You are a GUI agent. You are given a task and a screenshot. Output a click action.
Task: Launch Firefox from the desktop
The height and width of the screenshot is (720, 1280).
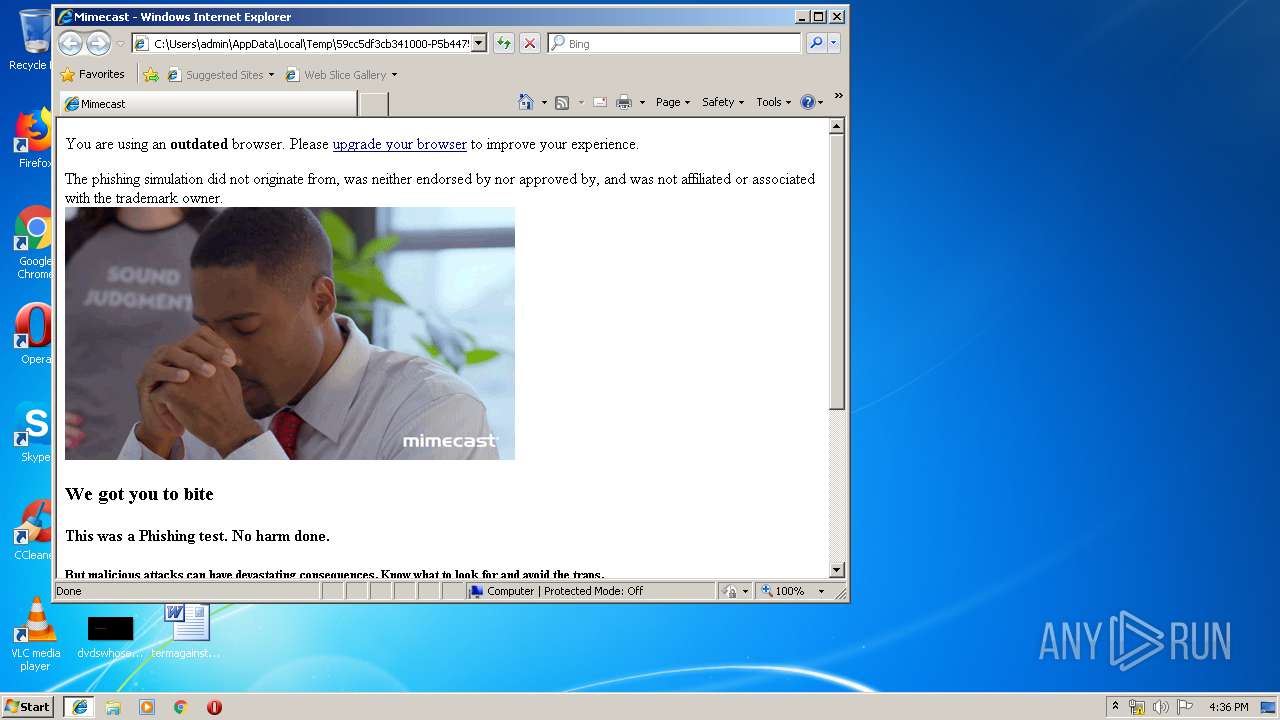[34, 138]
